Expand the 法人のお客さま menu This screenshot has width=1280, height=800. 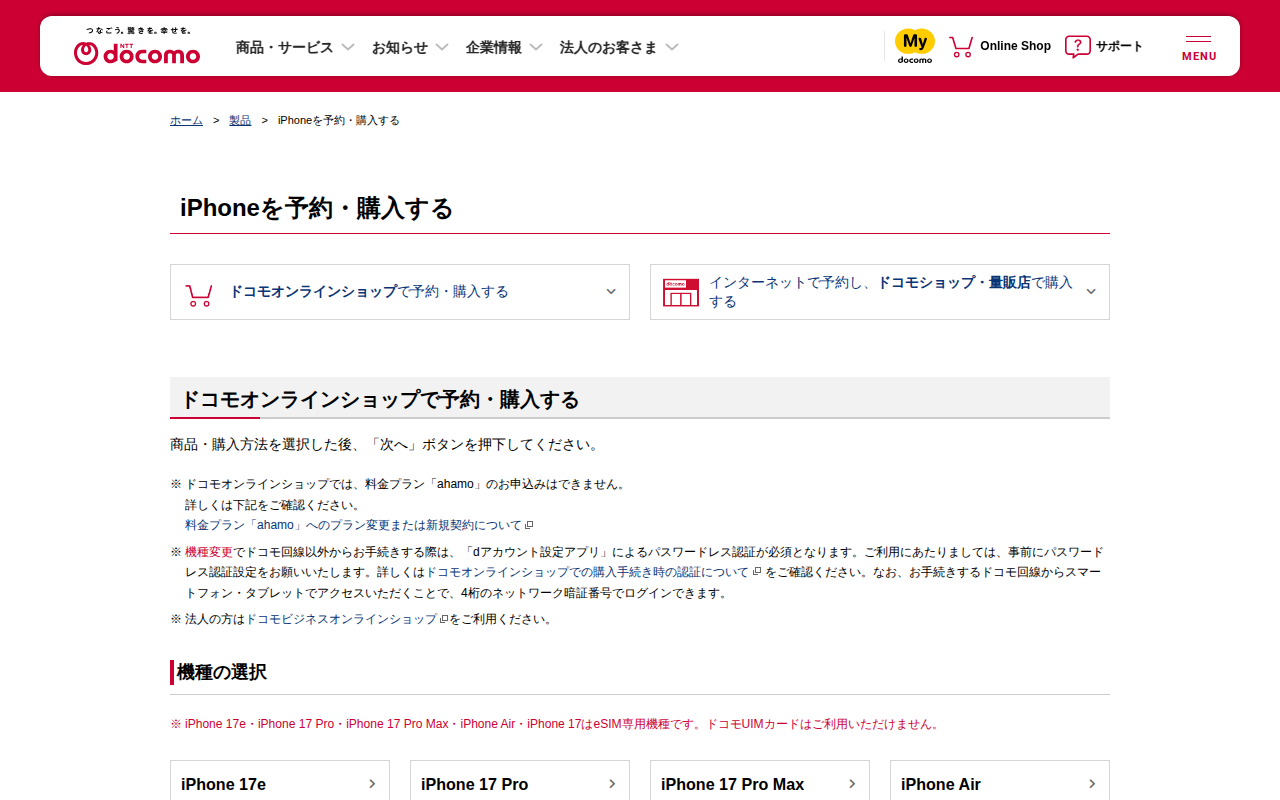click(619, 47)
